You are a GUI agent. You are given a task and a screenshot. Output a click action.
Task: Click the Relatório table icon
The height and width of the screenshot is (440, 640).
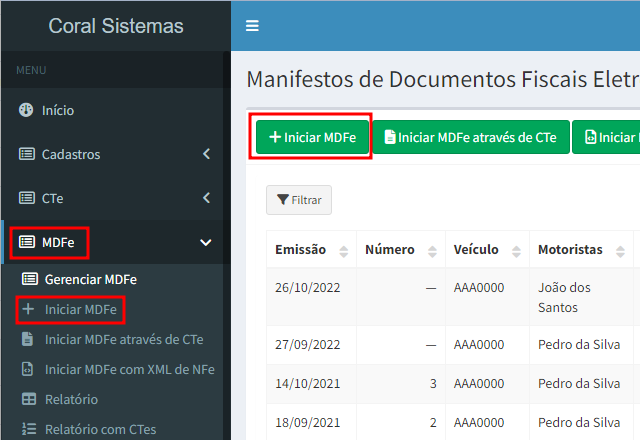pyautogui.click(x=28, y=399)
